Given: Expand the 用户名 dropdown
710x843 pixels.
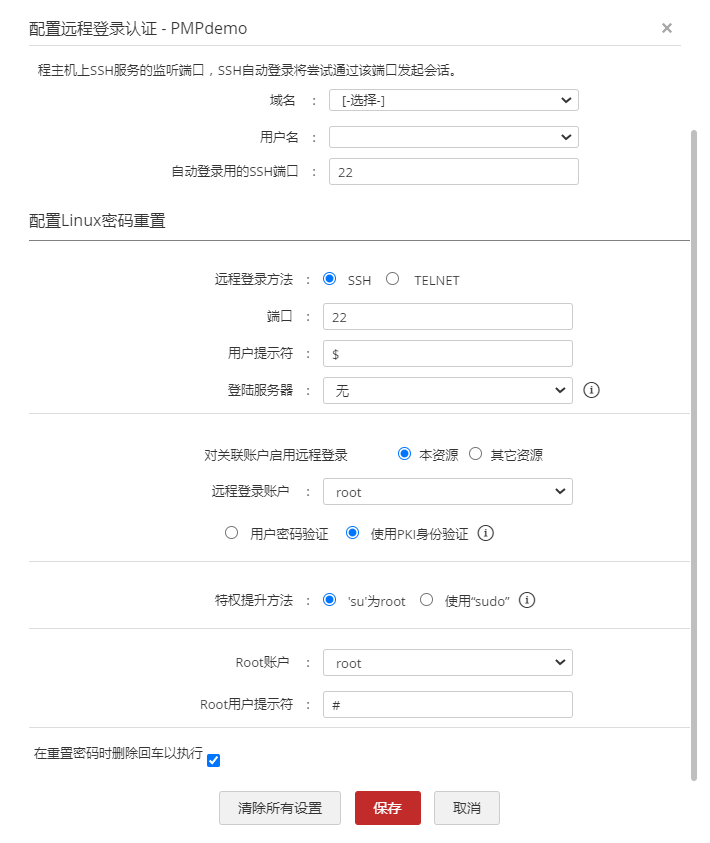Looking at the screenshot, I should (453, 137).
